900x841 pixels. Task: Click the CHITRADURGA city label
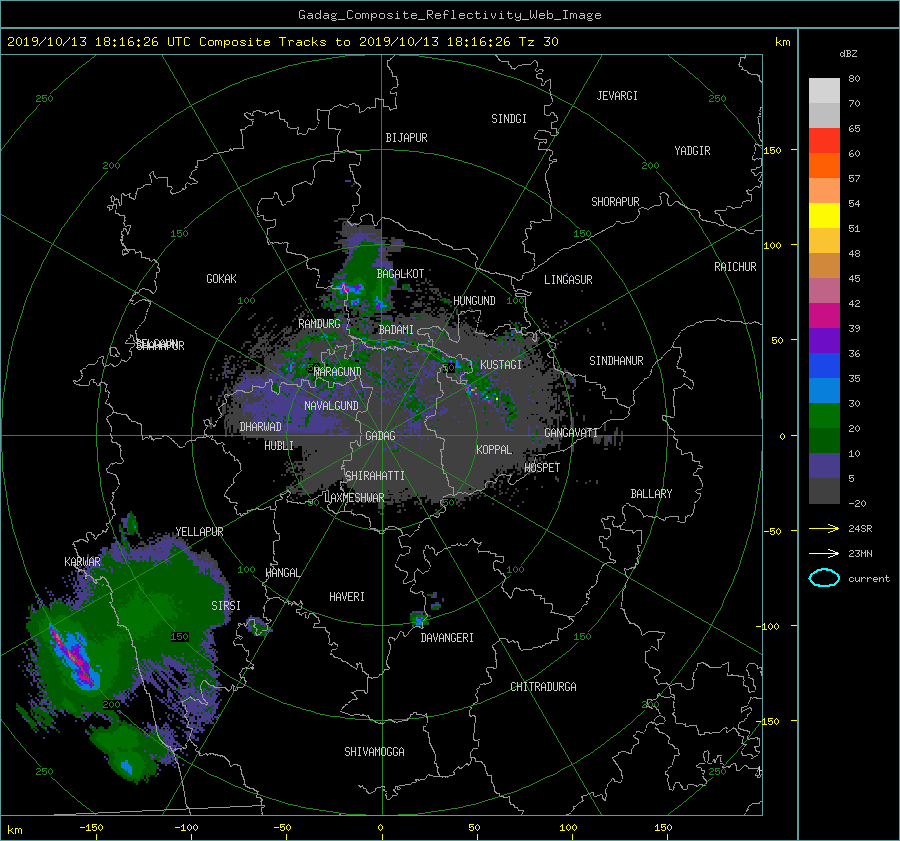coord(543,687)
